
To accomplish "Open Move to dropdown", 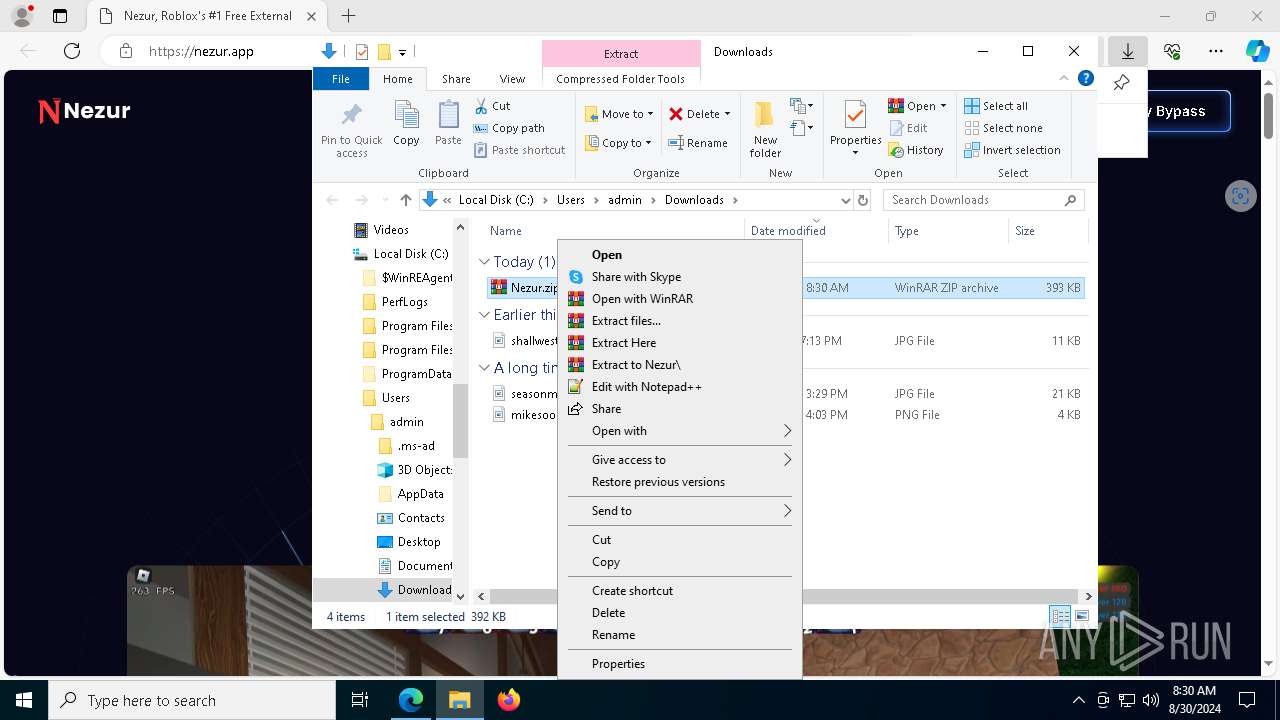I will coord(619,114).
